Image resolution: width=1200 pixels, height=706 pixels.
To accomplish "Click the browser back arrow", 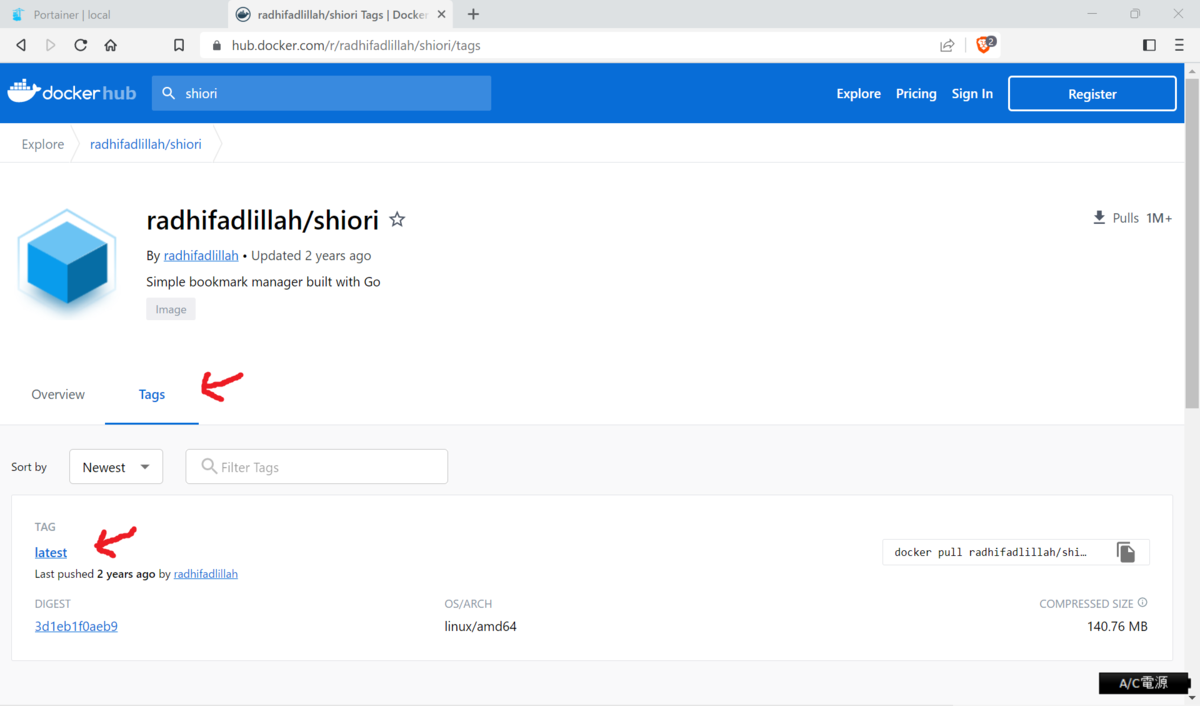I will click(x=21, y=45).
